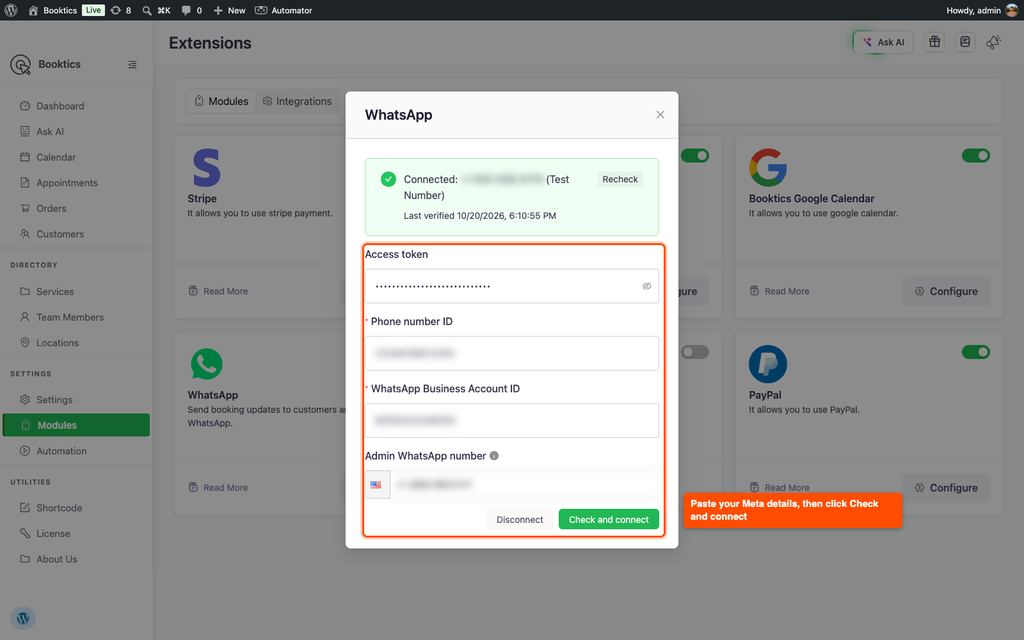Open Team Members in the sidebar

click(70, 317)
